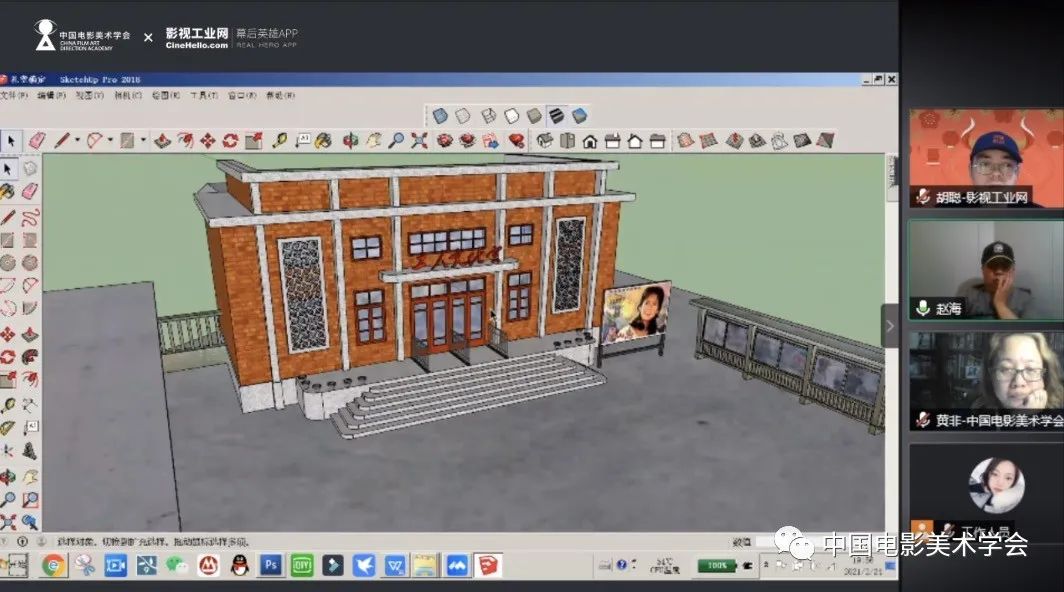Collapse the participant panel using the chevron arrow

(x=890, y=325)
